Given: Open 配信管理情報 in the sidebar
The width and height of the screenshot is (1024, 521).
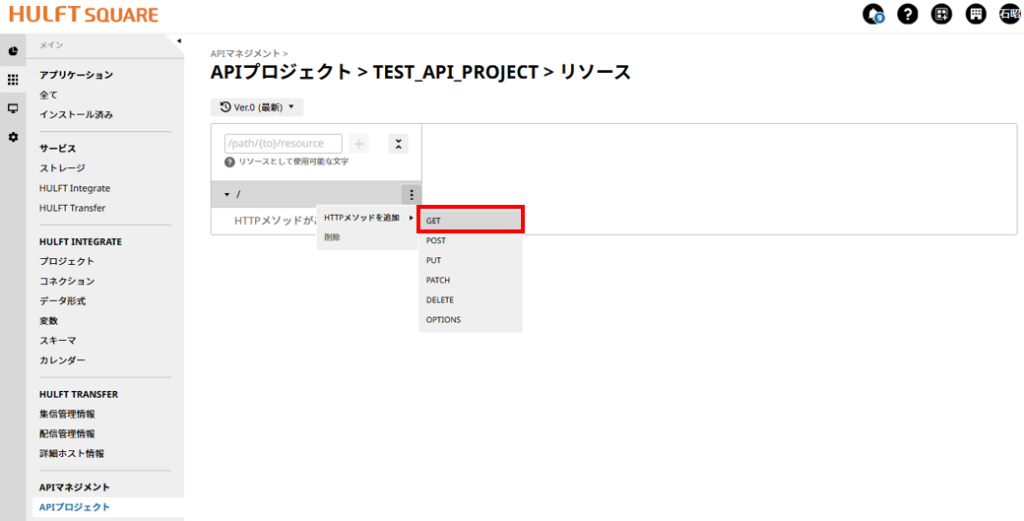Looking at the screenshot, I should (67, 434).
